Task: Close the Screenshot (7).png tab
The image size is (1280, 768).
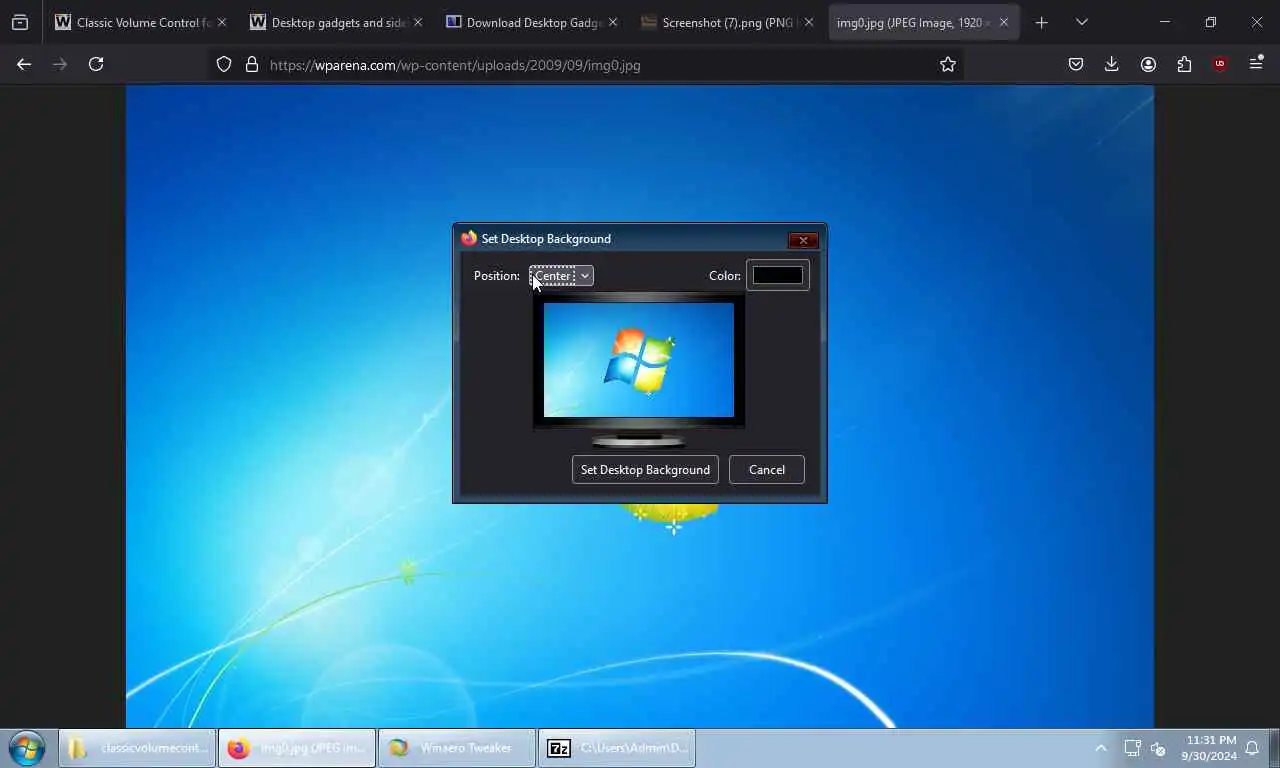Action: click(x=809, y=22)
